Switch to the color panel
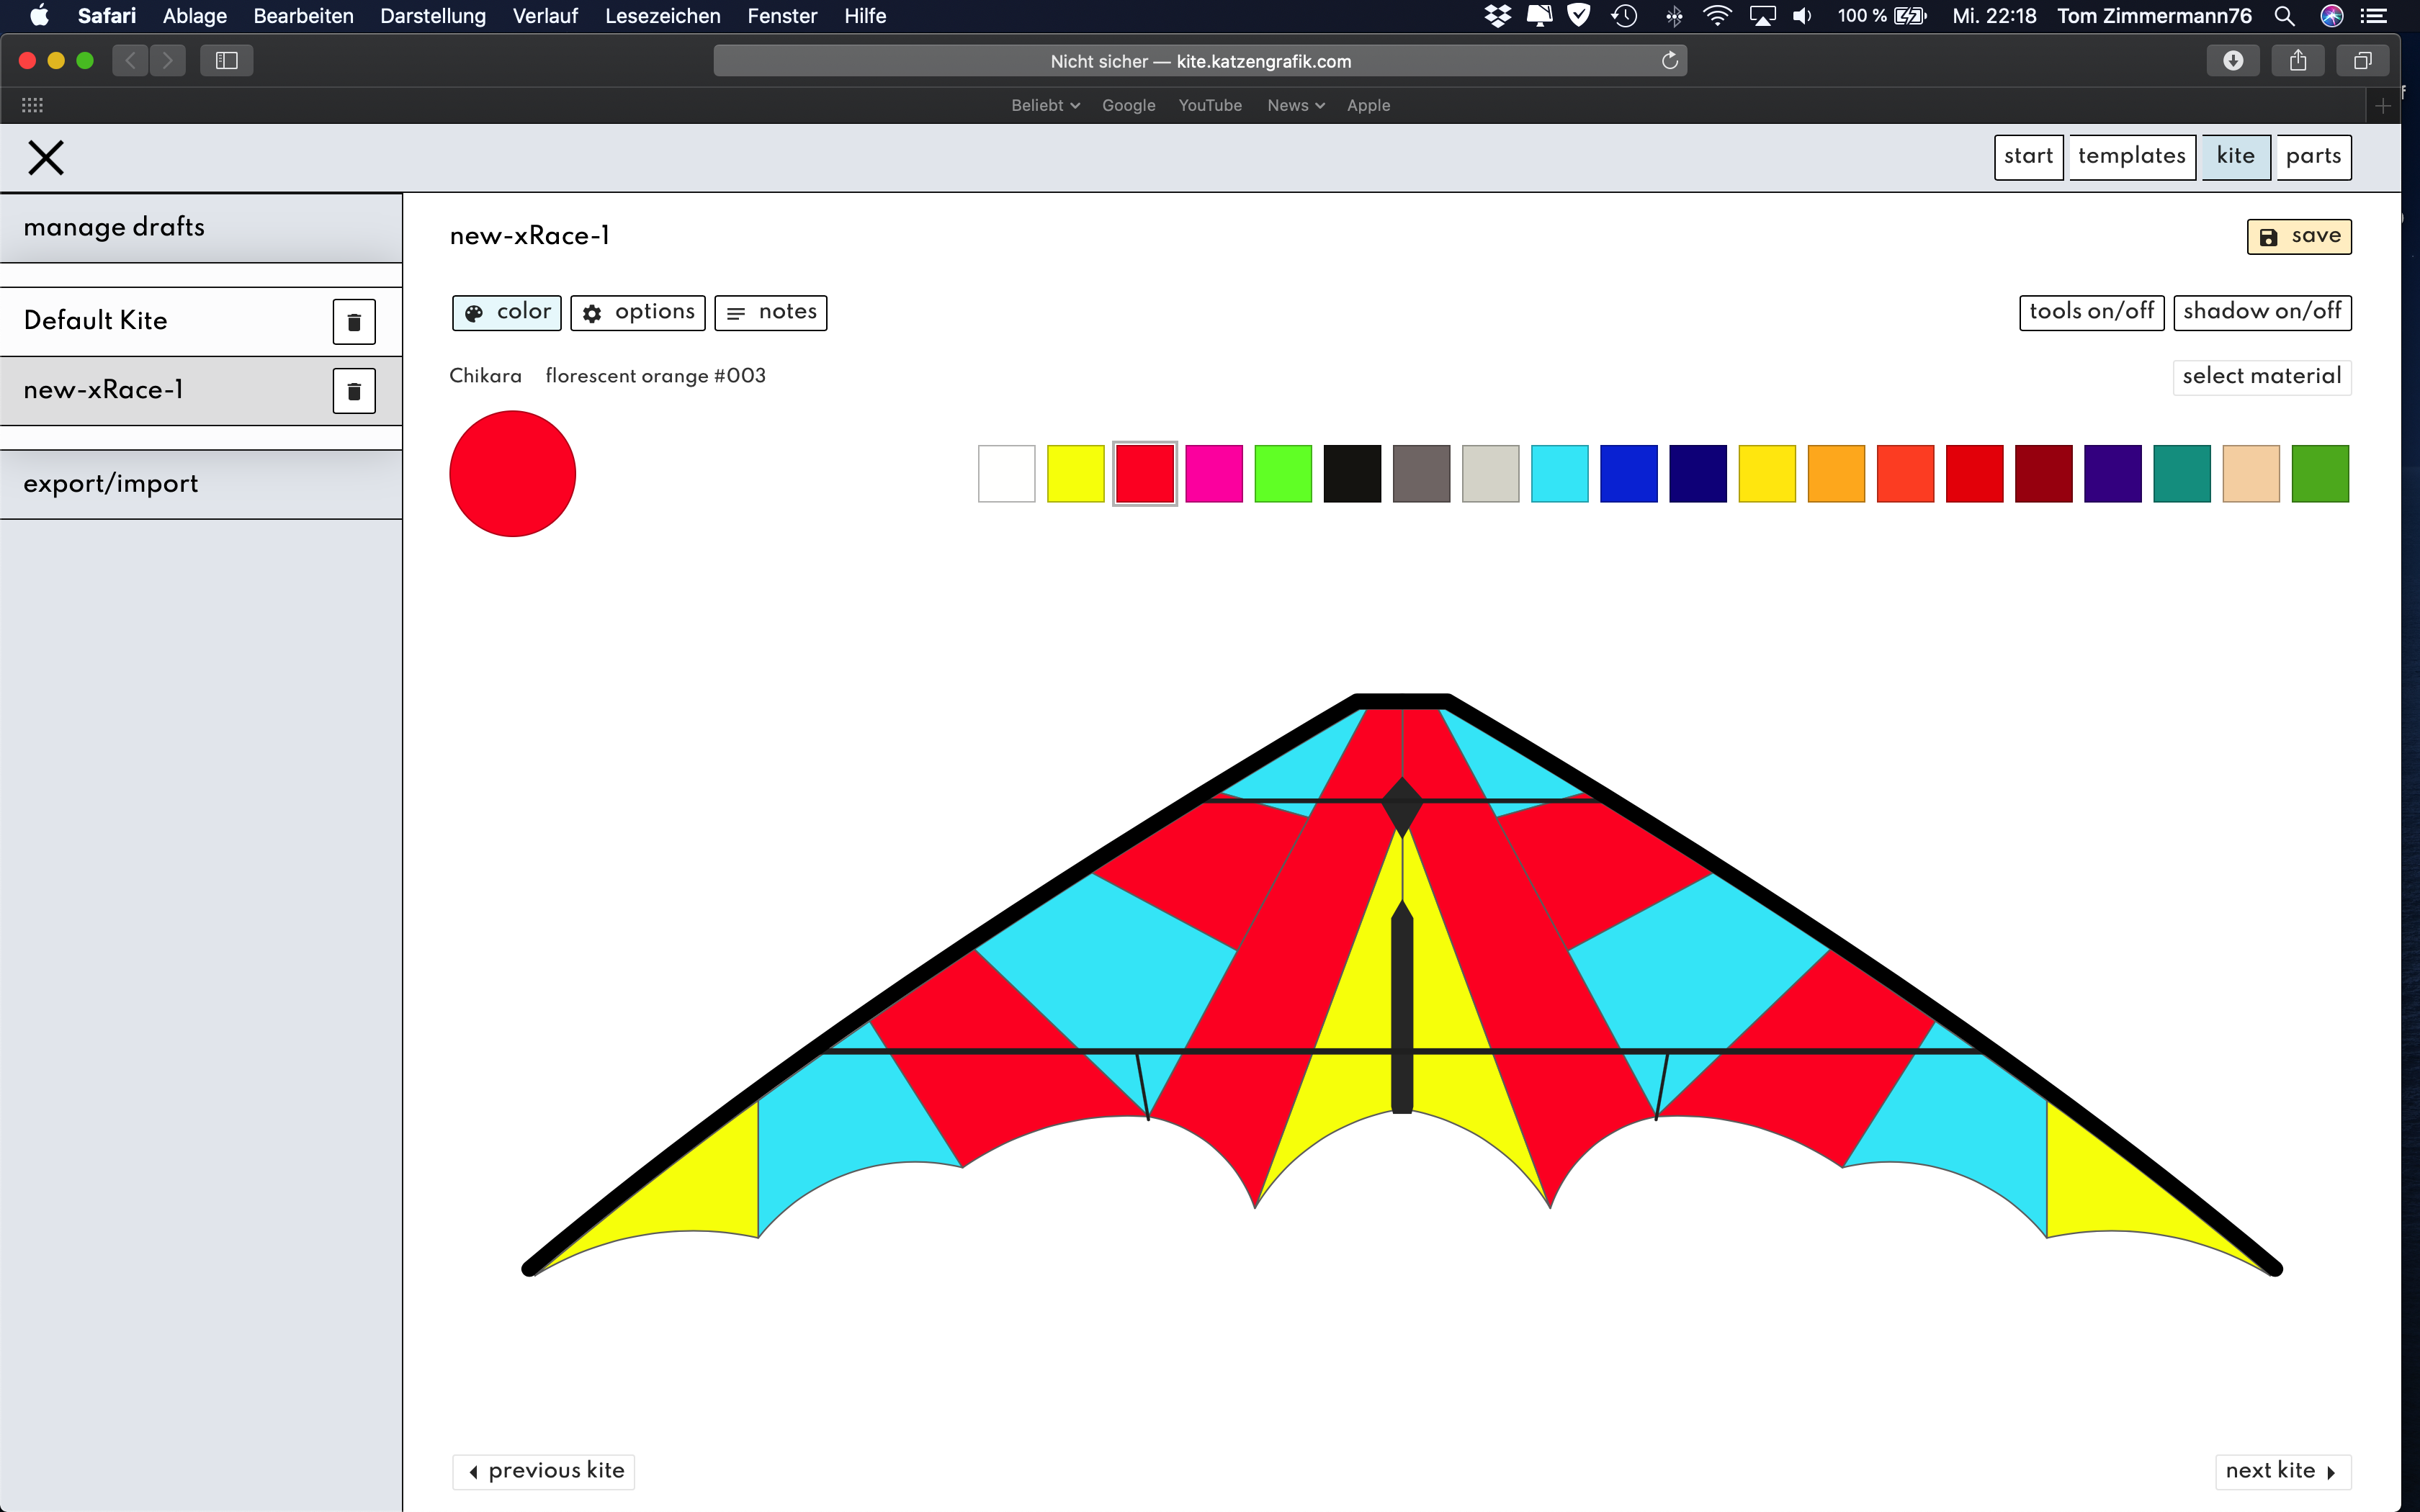Viewport: 2420px width, 1512px height. point(507,312)
